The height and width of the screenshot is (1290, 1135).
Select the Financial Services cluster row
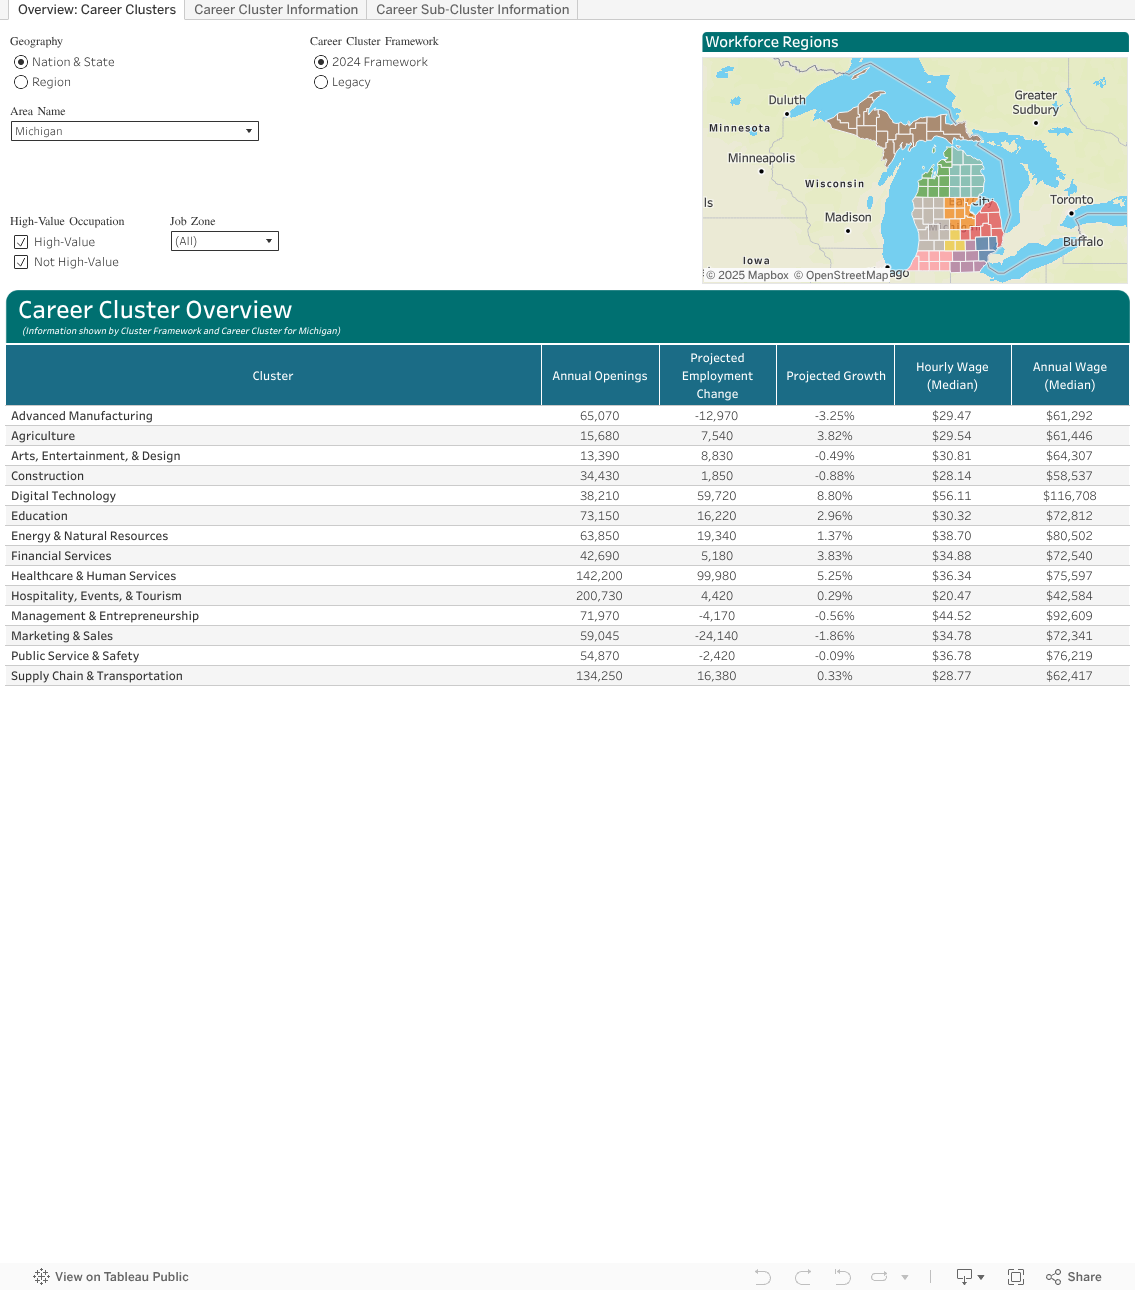tap(567, 556)
